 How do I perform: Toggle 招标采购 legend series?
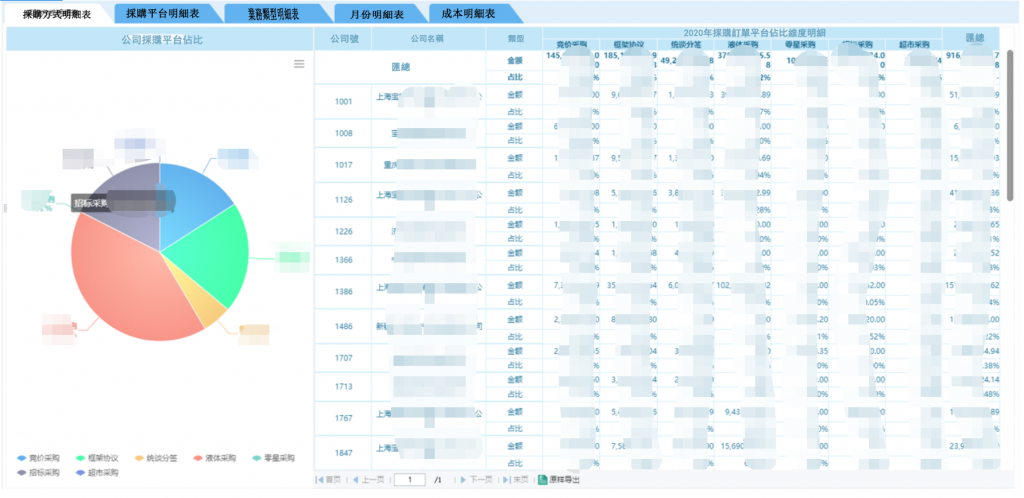pyautogui.click(x=38, y=473)
